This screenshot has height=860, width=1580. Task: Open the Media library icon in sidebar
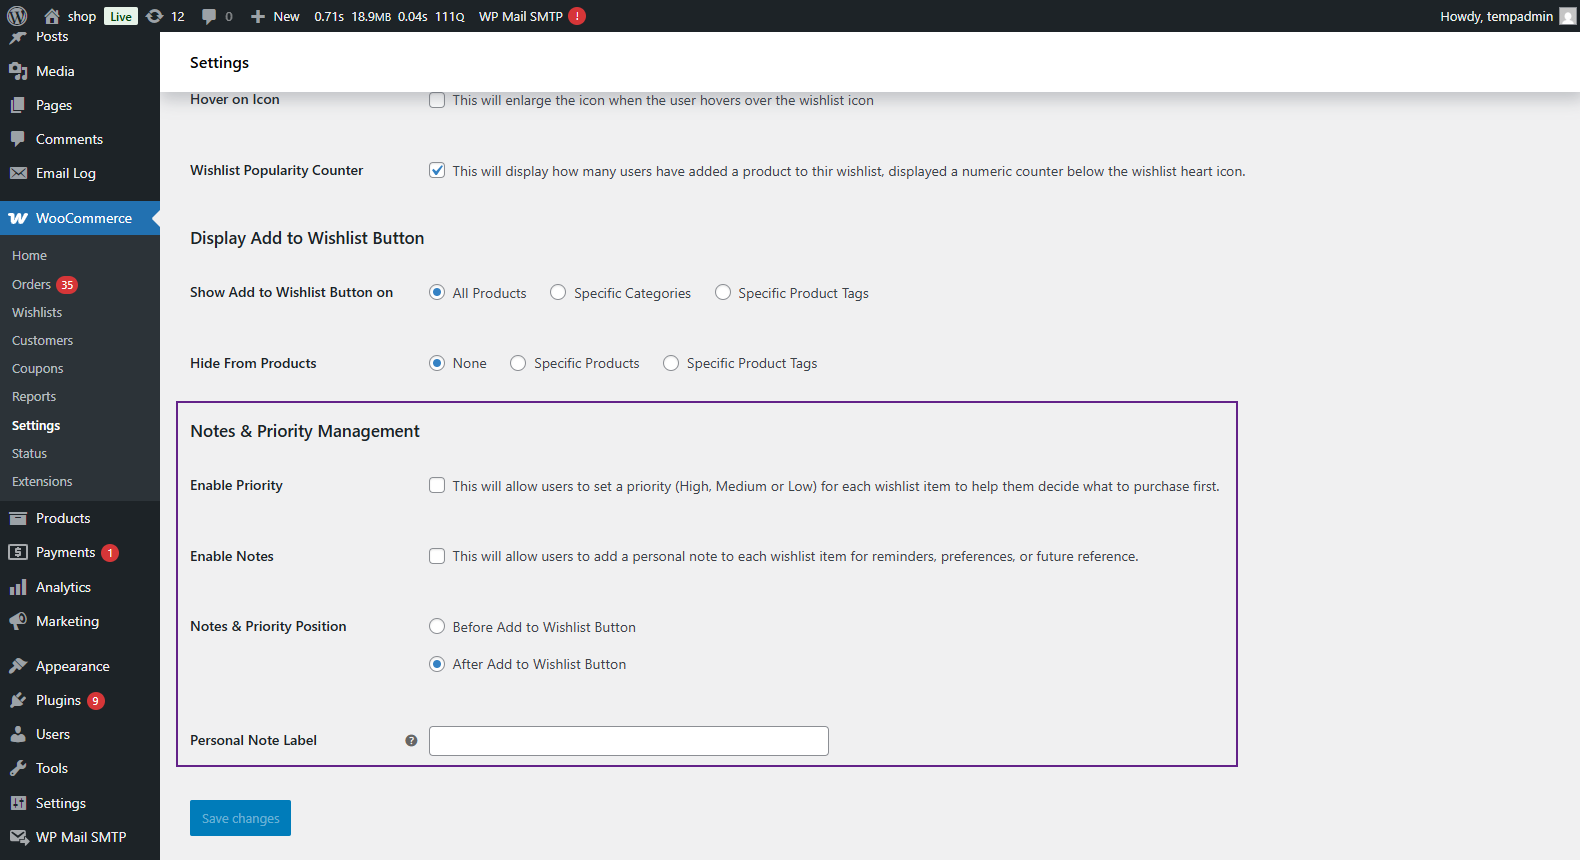18,71
